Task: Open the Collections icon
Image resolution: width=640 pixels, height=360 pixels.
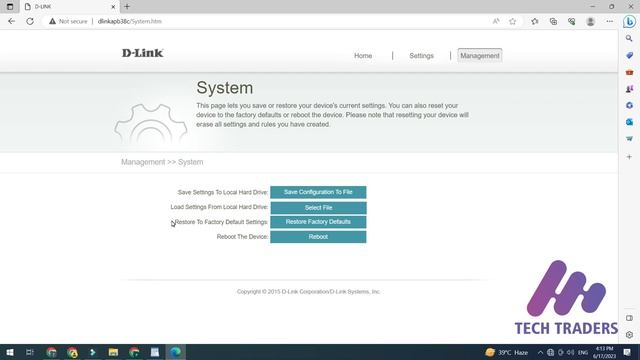Action: (553, 21)
